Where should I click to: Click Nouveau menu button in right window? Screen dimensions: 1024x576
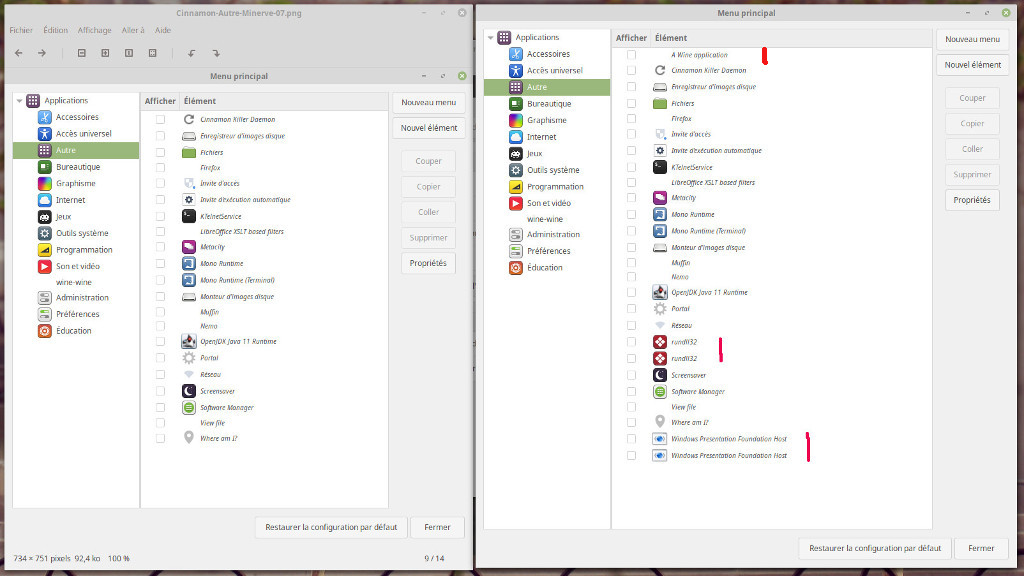(972, 39)
